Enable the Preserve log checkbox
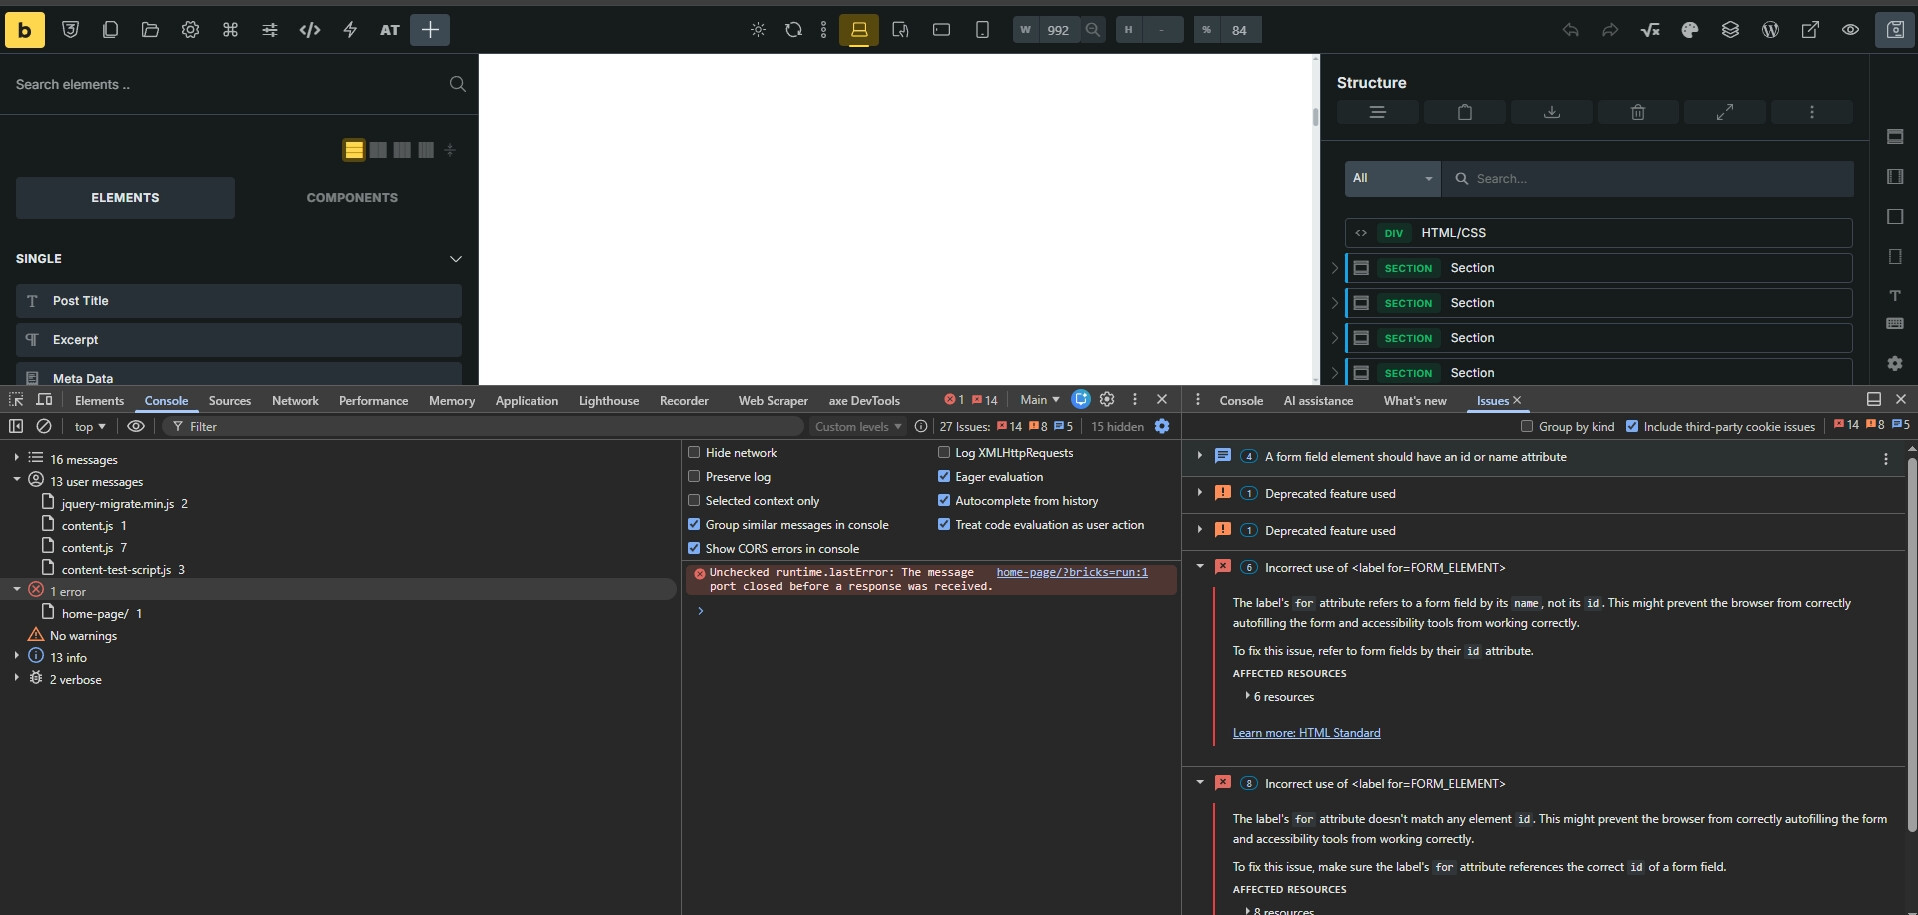This screenshot has height=915, width=1918. (x=694, y=477)
